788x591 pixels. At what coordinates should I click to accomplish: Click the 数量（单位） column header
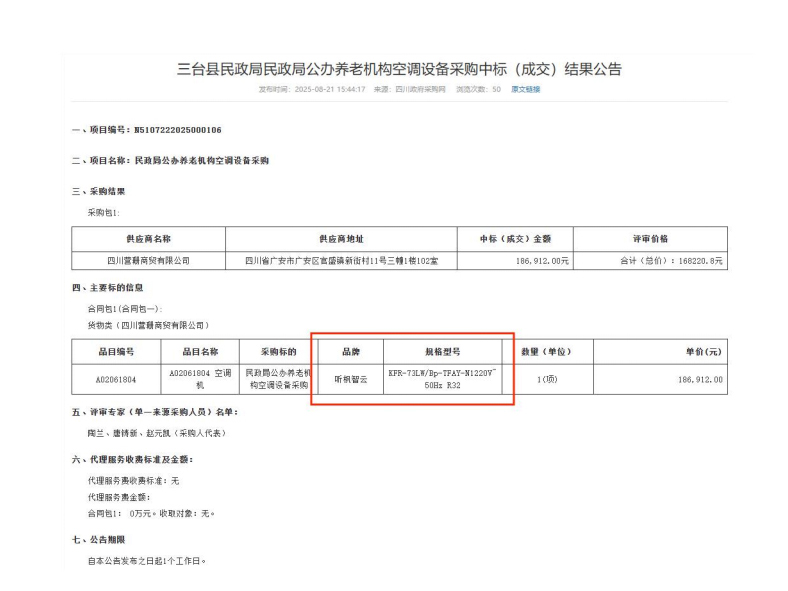(547, 352)
